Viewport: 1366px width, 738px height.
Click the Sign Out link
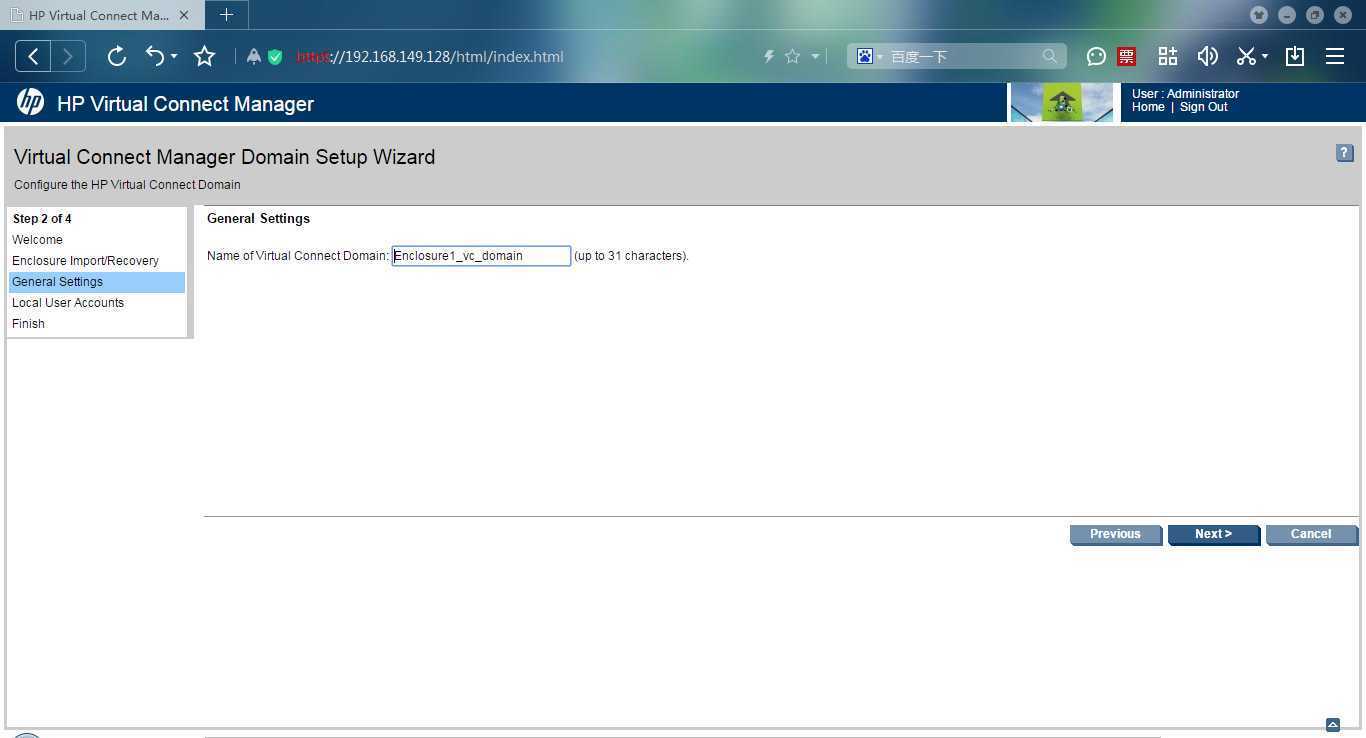(1204, 107)
